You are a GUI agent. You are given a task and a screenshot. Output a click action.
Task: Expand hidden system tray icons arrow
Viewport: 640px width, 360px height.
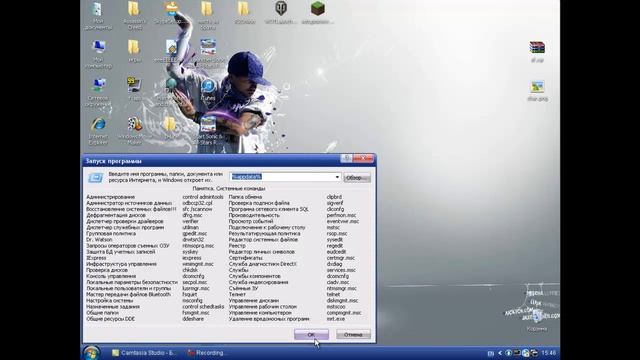point(500,353)
